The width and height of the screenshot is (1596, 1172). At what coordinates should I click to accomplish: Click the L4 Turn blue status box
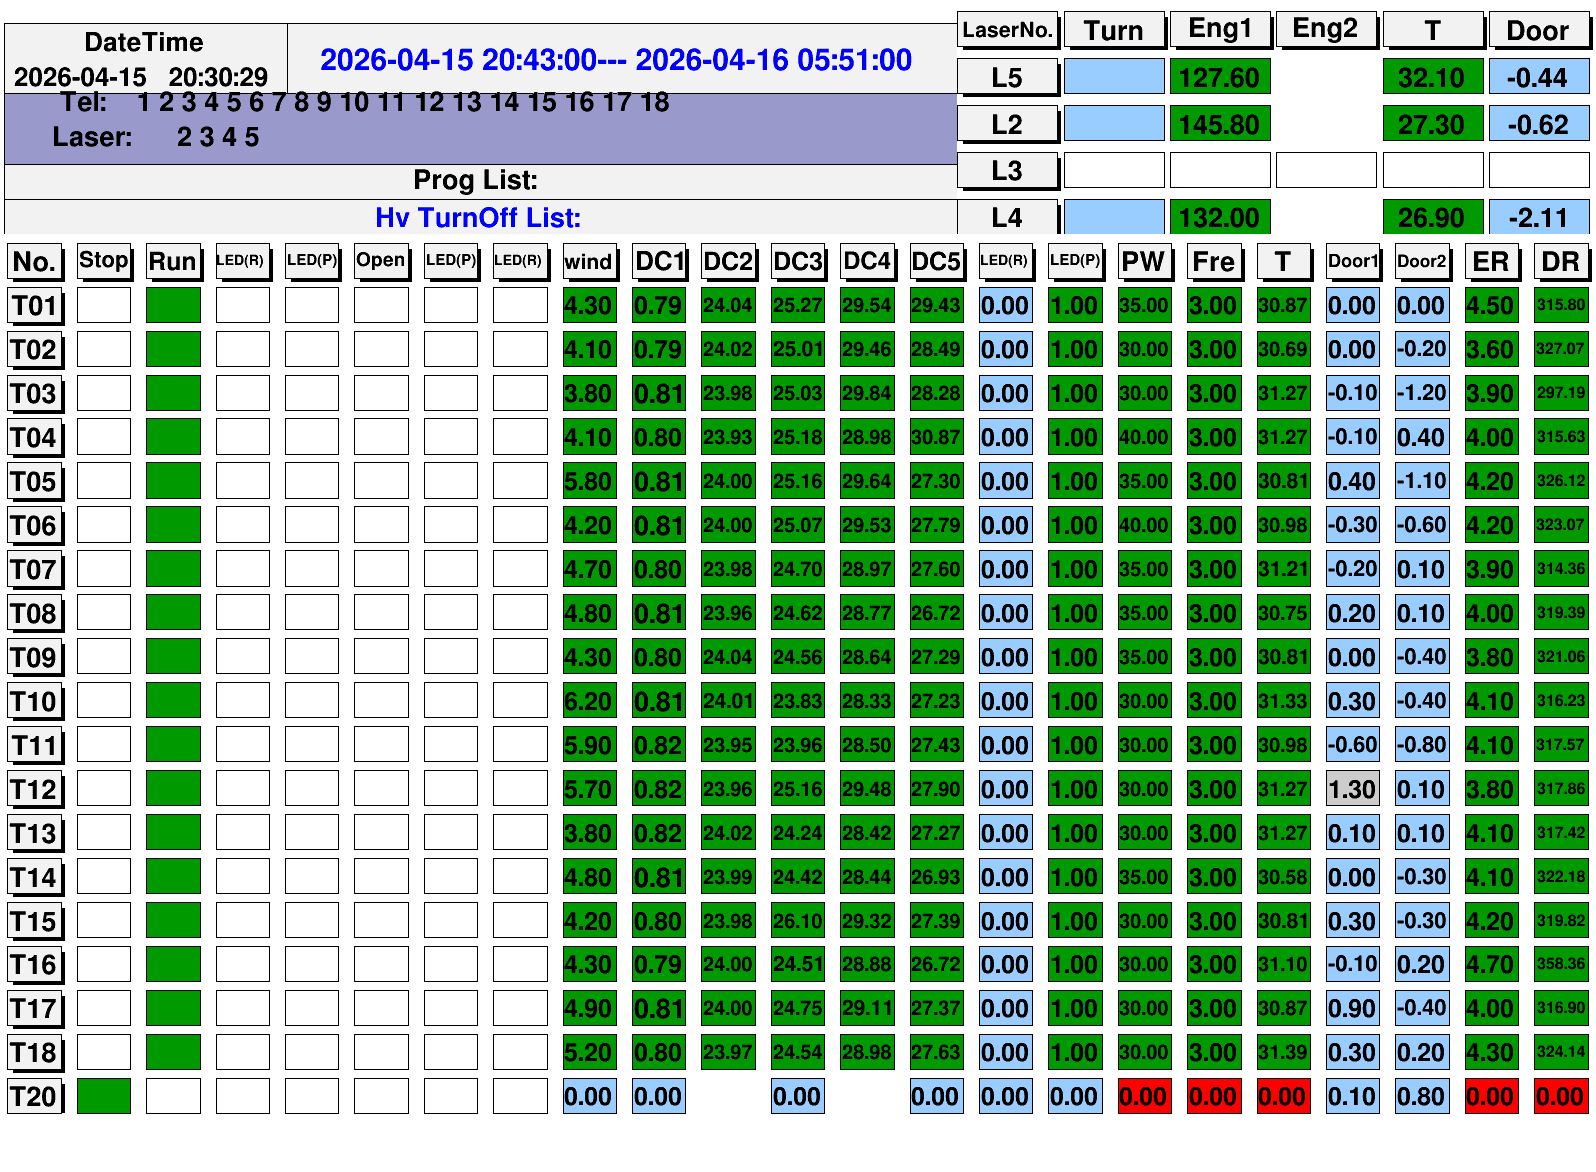coord(1113,217)
